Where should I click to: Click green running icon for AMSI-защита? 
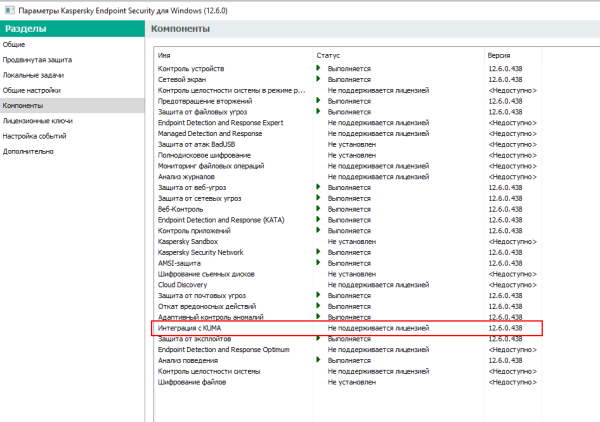click(318, 263)
